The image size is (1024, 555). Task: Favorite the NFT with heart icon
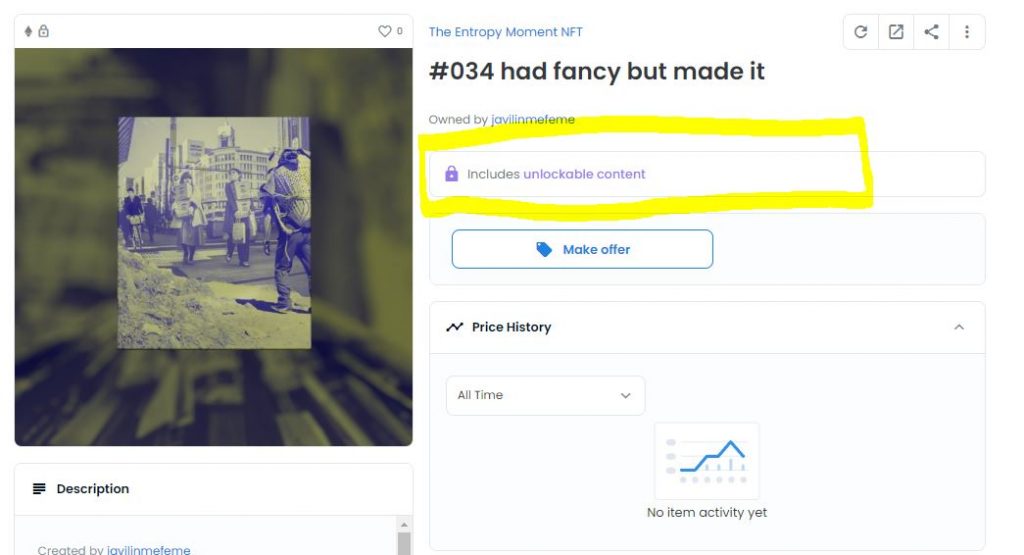tap(385, 31)
